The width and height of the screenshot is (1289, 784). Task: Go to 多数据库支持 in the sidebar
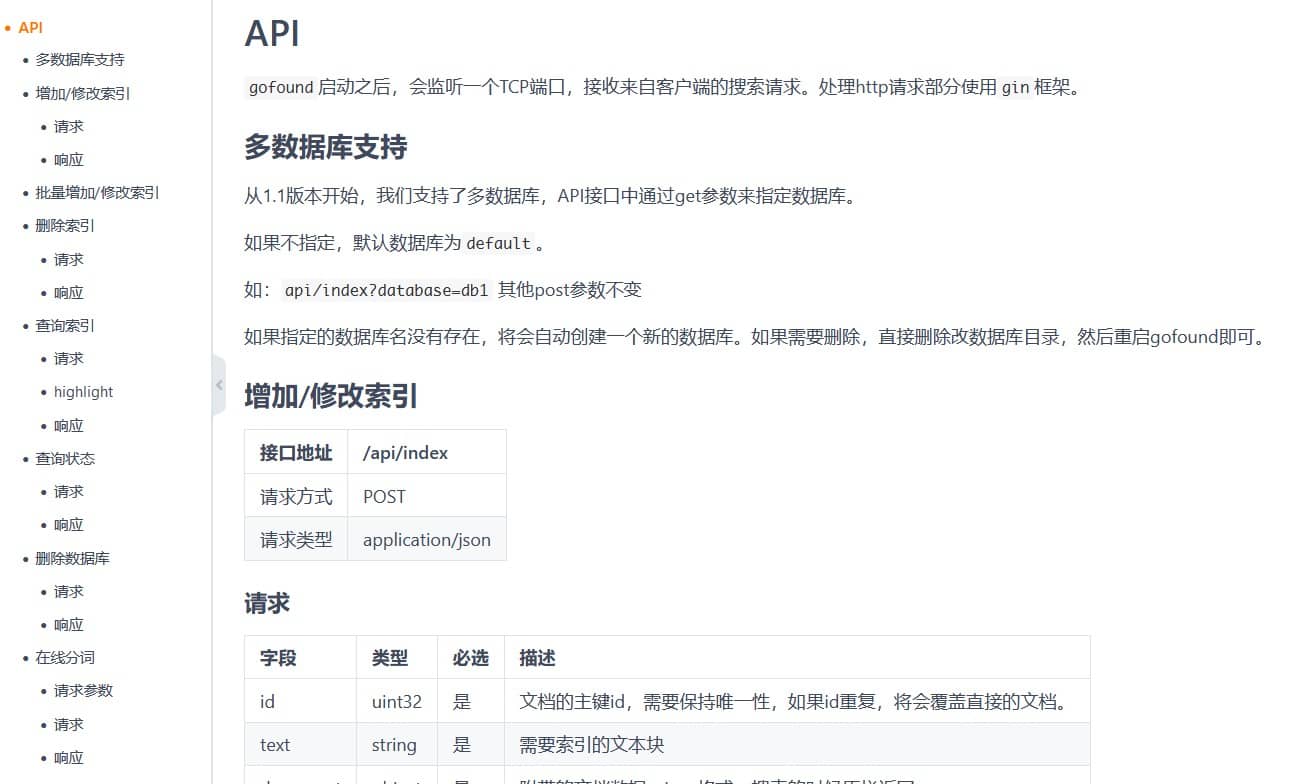80,60
